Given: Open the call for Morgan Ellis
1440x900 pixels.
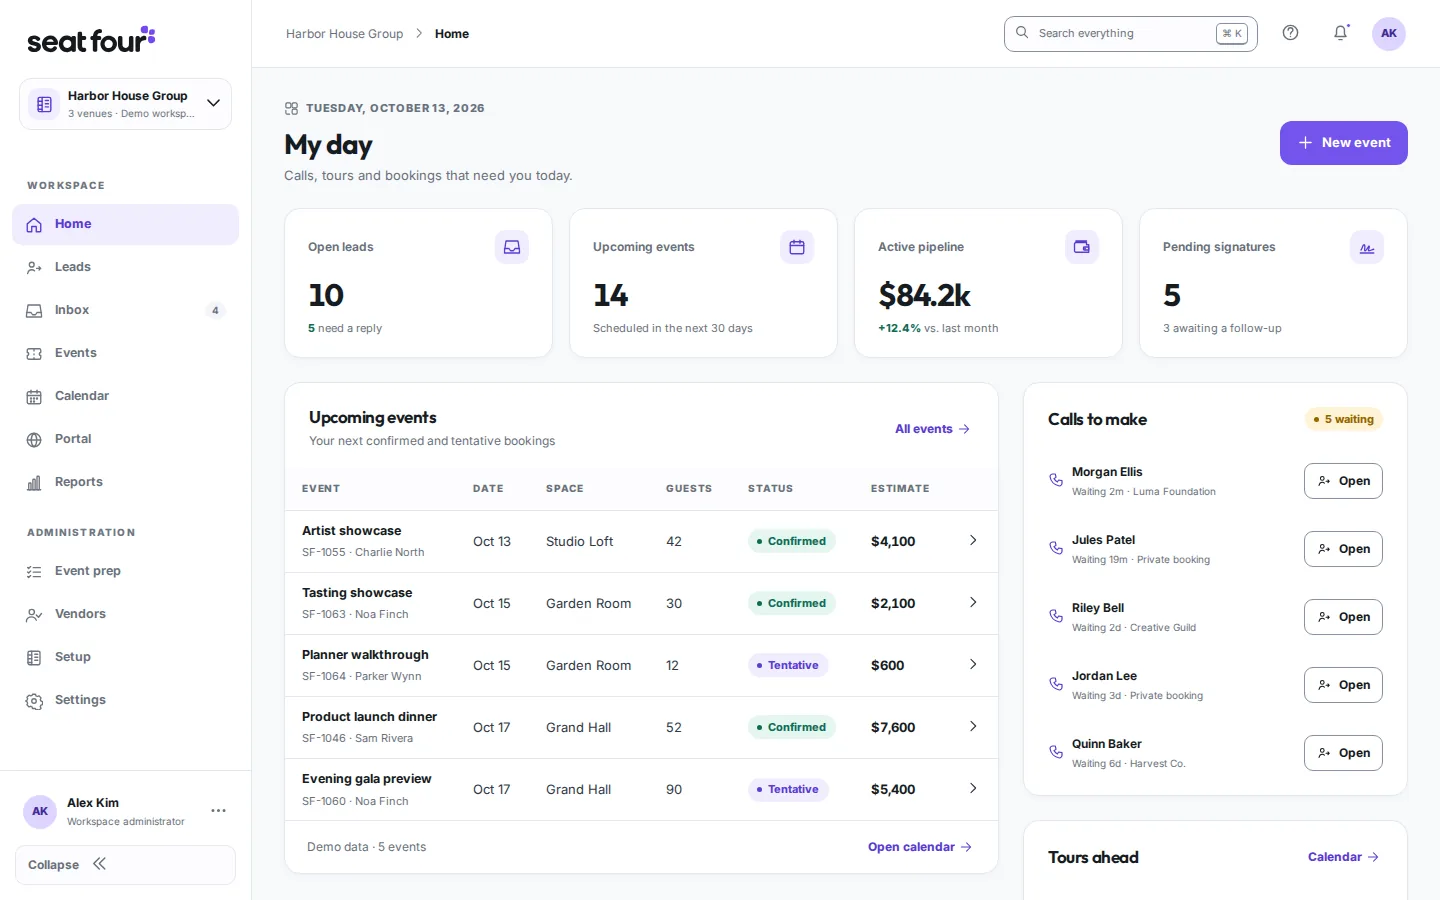Looking at the screenshot, I should [1343, 481].
